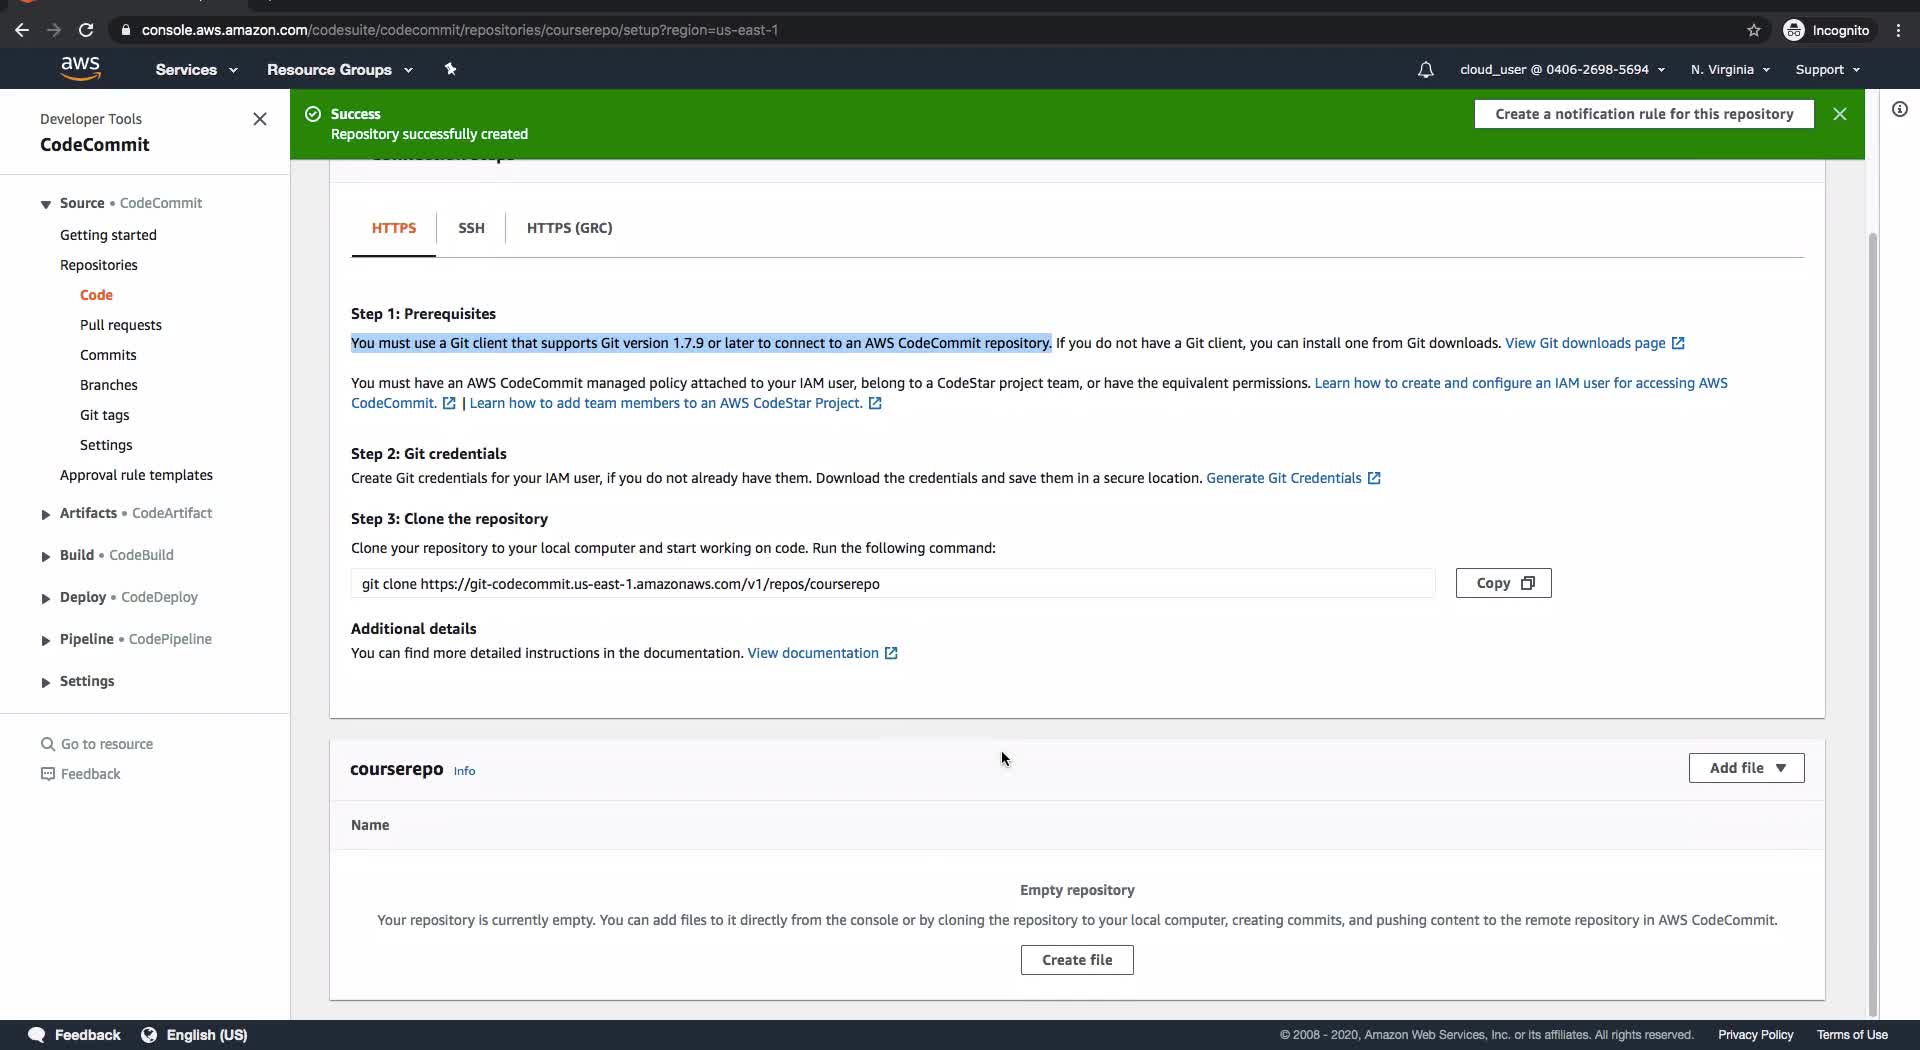The width and height of the screenshot is (1920, 1050).
Task: Open Generate Git Credentials link
Action: pos(1284,478)
